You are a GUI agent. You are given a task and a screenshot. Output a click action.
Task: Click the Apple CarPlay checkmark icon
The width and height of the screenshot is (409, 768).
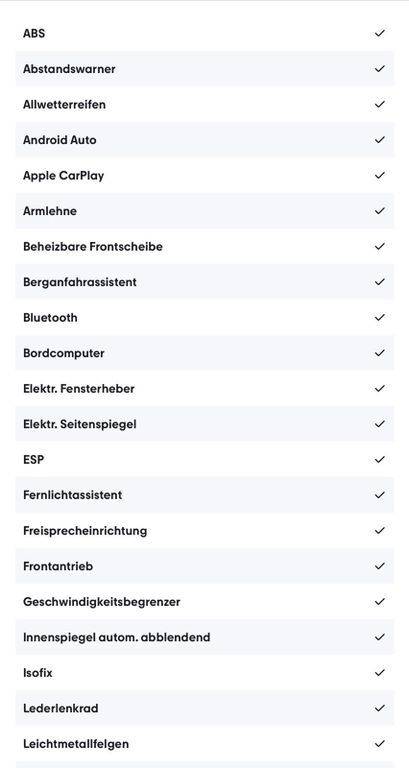(x=380, y=175)
